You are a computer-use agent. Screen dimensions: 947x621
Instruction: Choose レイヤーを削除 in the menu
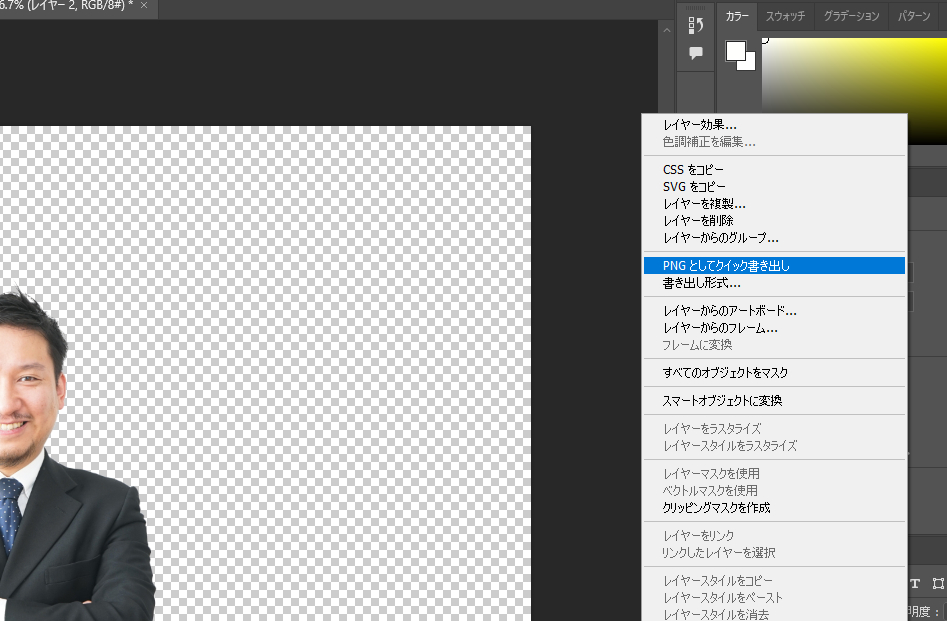[698, 221]
